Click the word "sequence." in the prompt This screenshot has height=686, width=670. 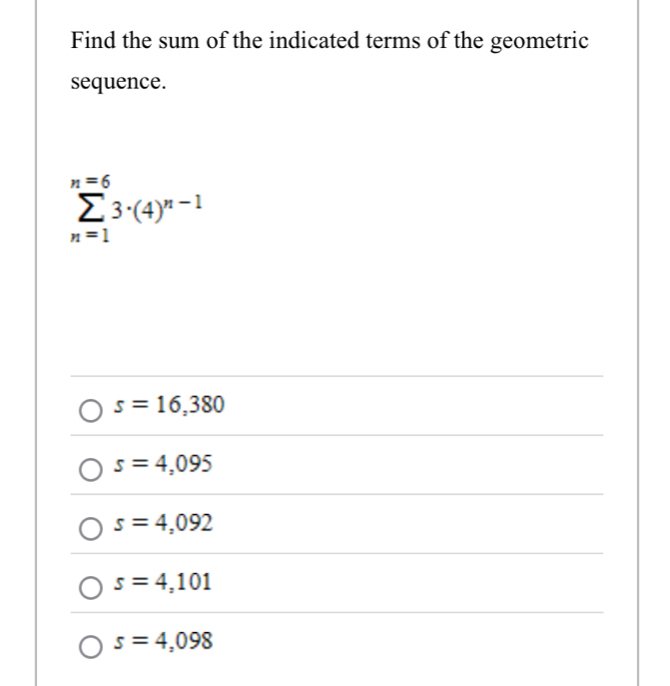[x=117, y=82]
